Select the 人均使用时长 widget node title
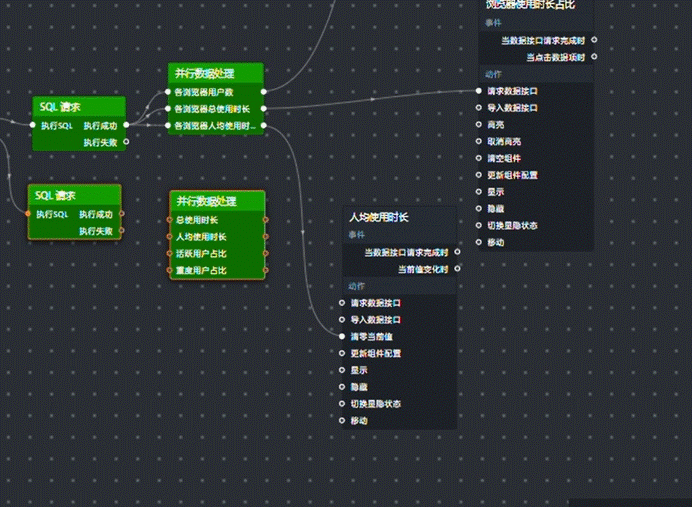Viewport: 692px width, 507px height. point(379,217)
